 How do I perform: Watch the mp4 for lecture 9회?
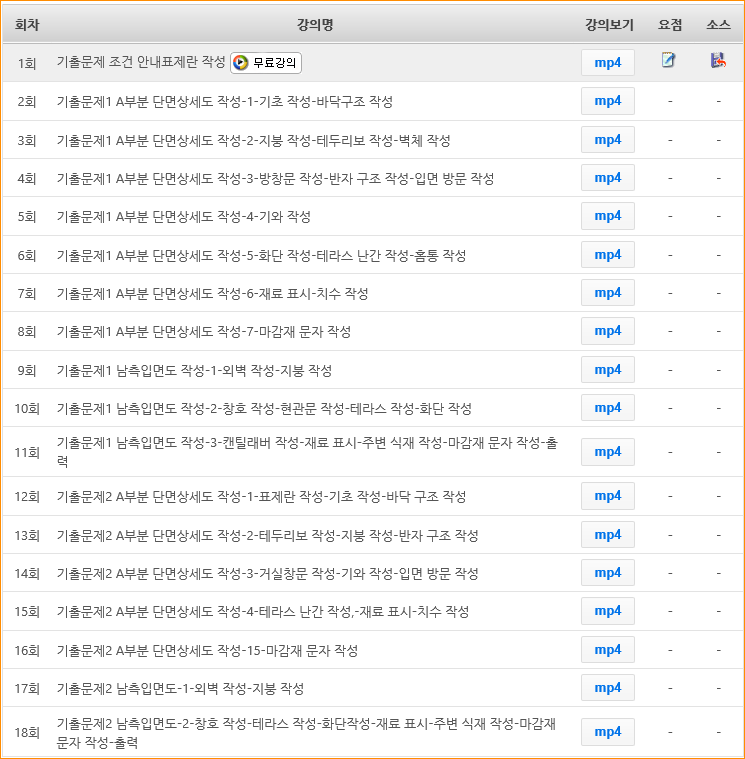click(x=607, y=370)
